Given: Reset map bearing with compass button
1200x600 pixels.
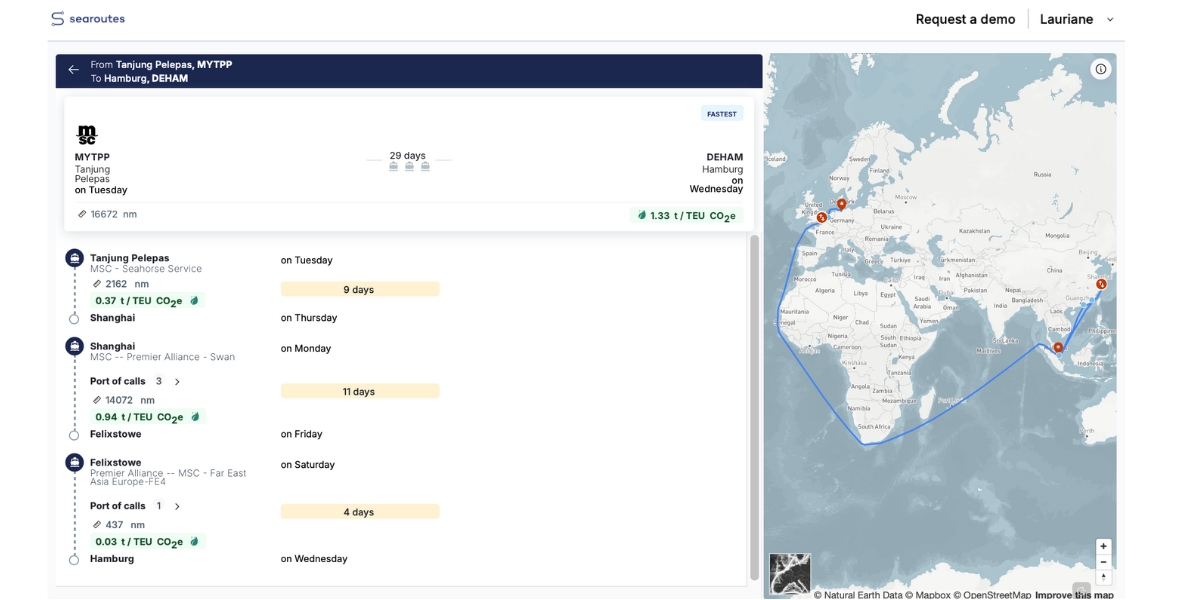Looking at the screenshot, I should coord(1103,577).
